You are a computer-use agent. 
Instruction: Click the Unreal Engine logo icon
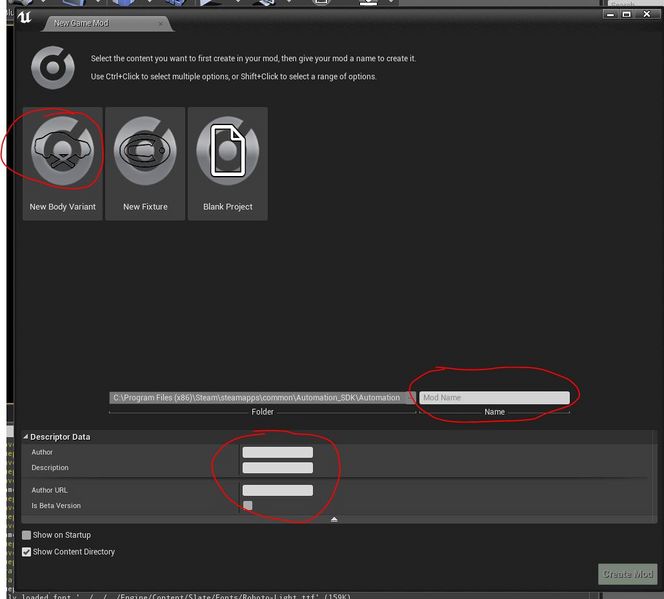[24, 18]
